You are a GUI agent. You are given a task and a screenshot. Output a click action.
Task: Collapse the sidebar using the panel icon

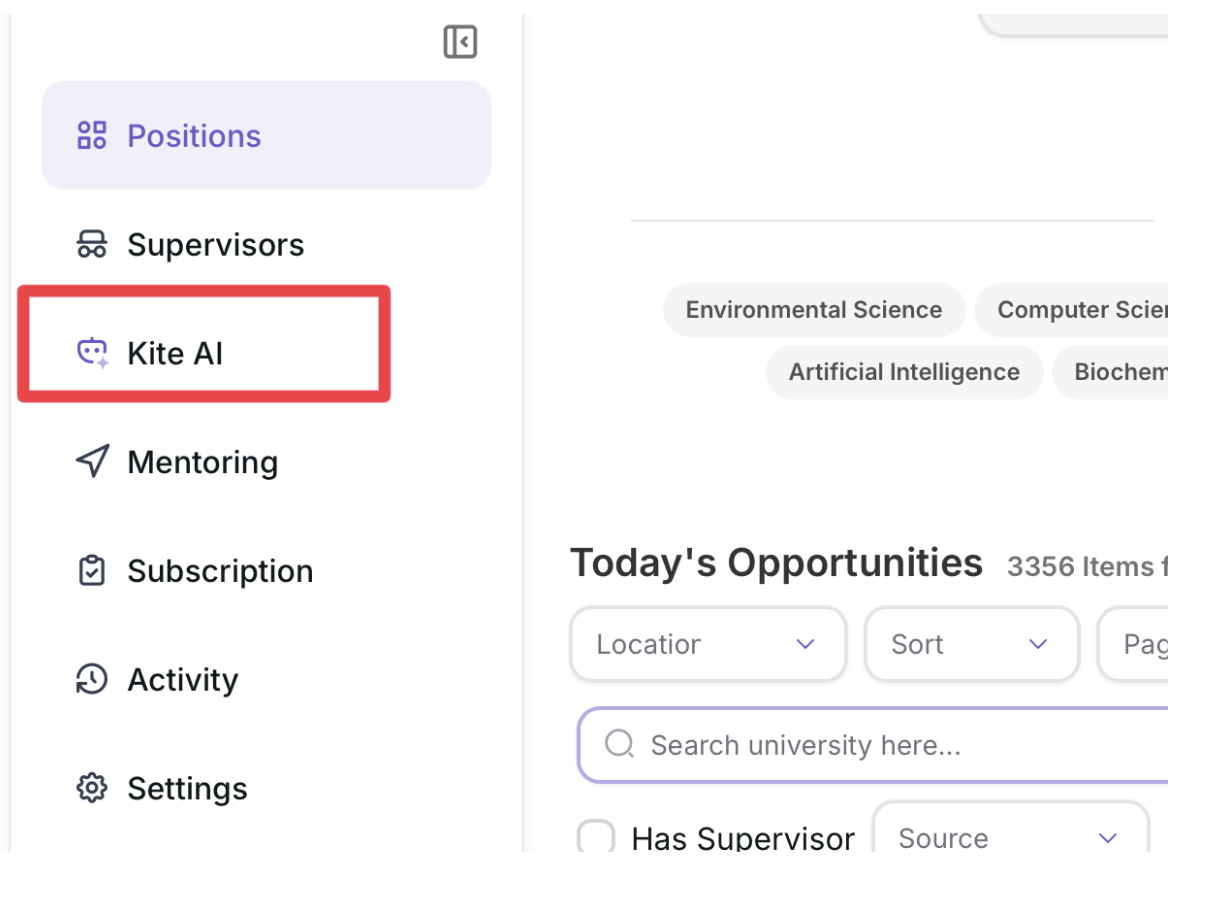pyautogui.click(x=460, y=42)
